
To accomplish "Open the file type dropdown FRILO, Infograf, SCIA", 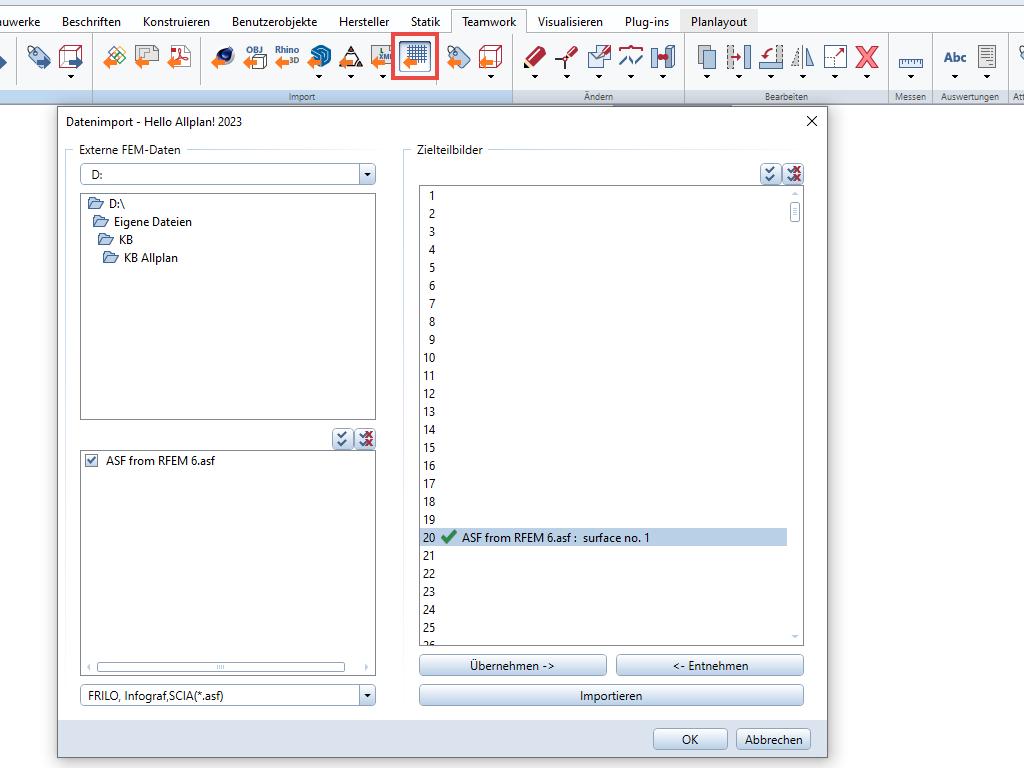I will 367,695.
